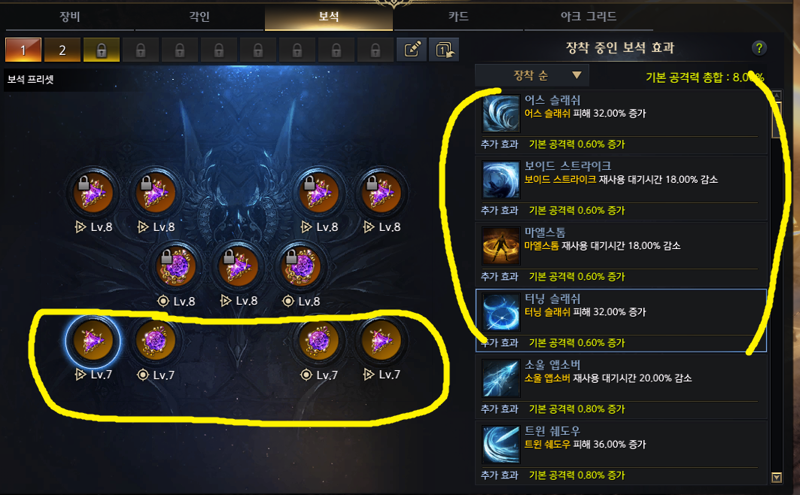800x495 pixels.
Task: Click the scrollbar down arrow in effects list
Action: (x=777, y=478)
